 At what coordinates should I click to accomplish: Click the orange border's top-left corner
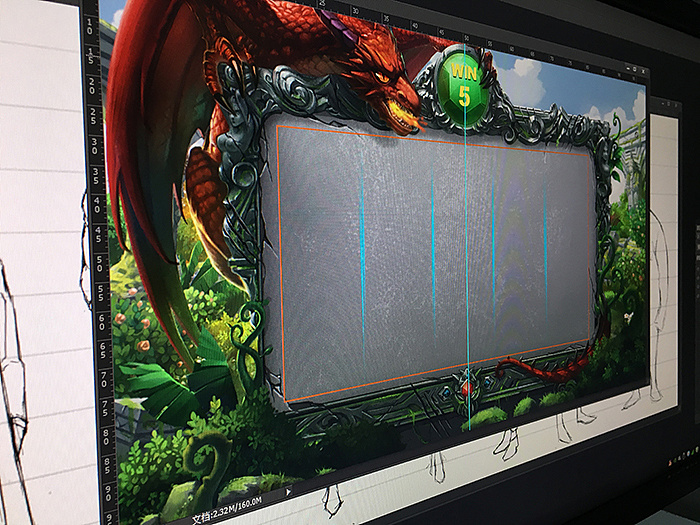(278, 127)
